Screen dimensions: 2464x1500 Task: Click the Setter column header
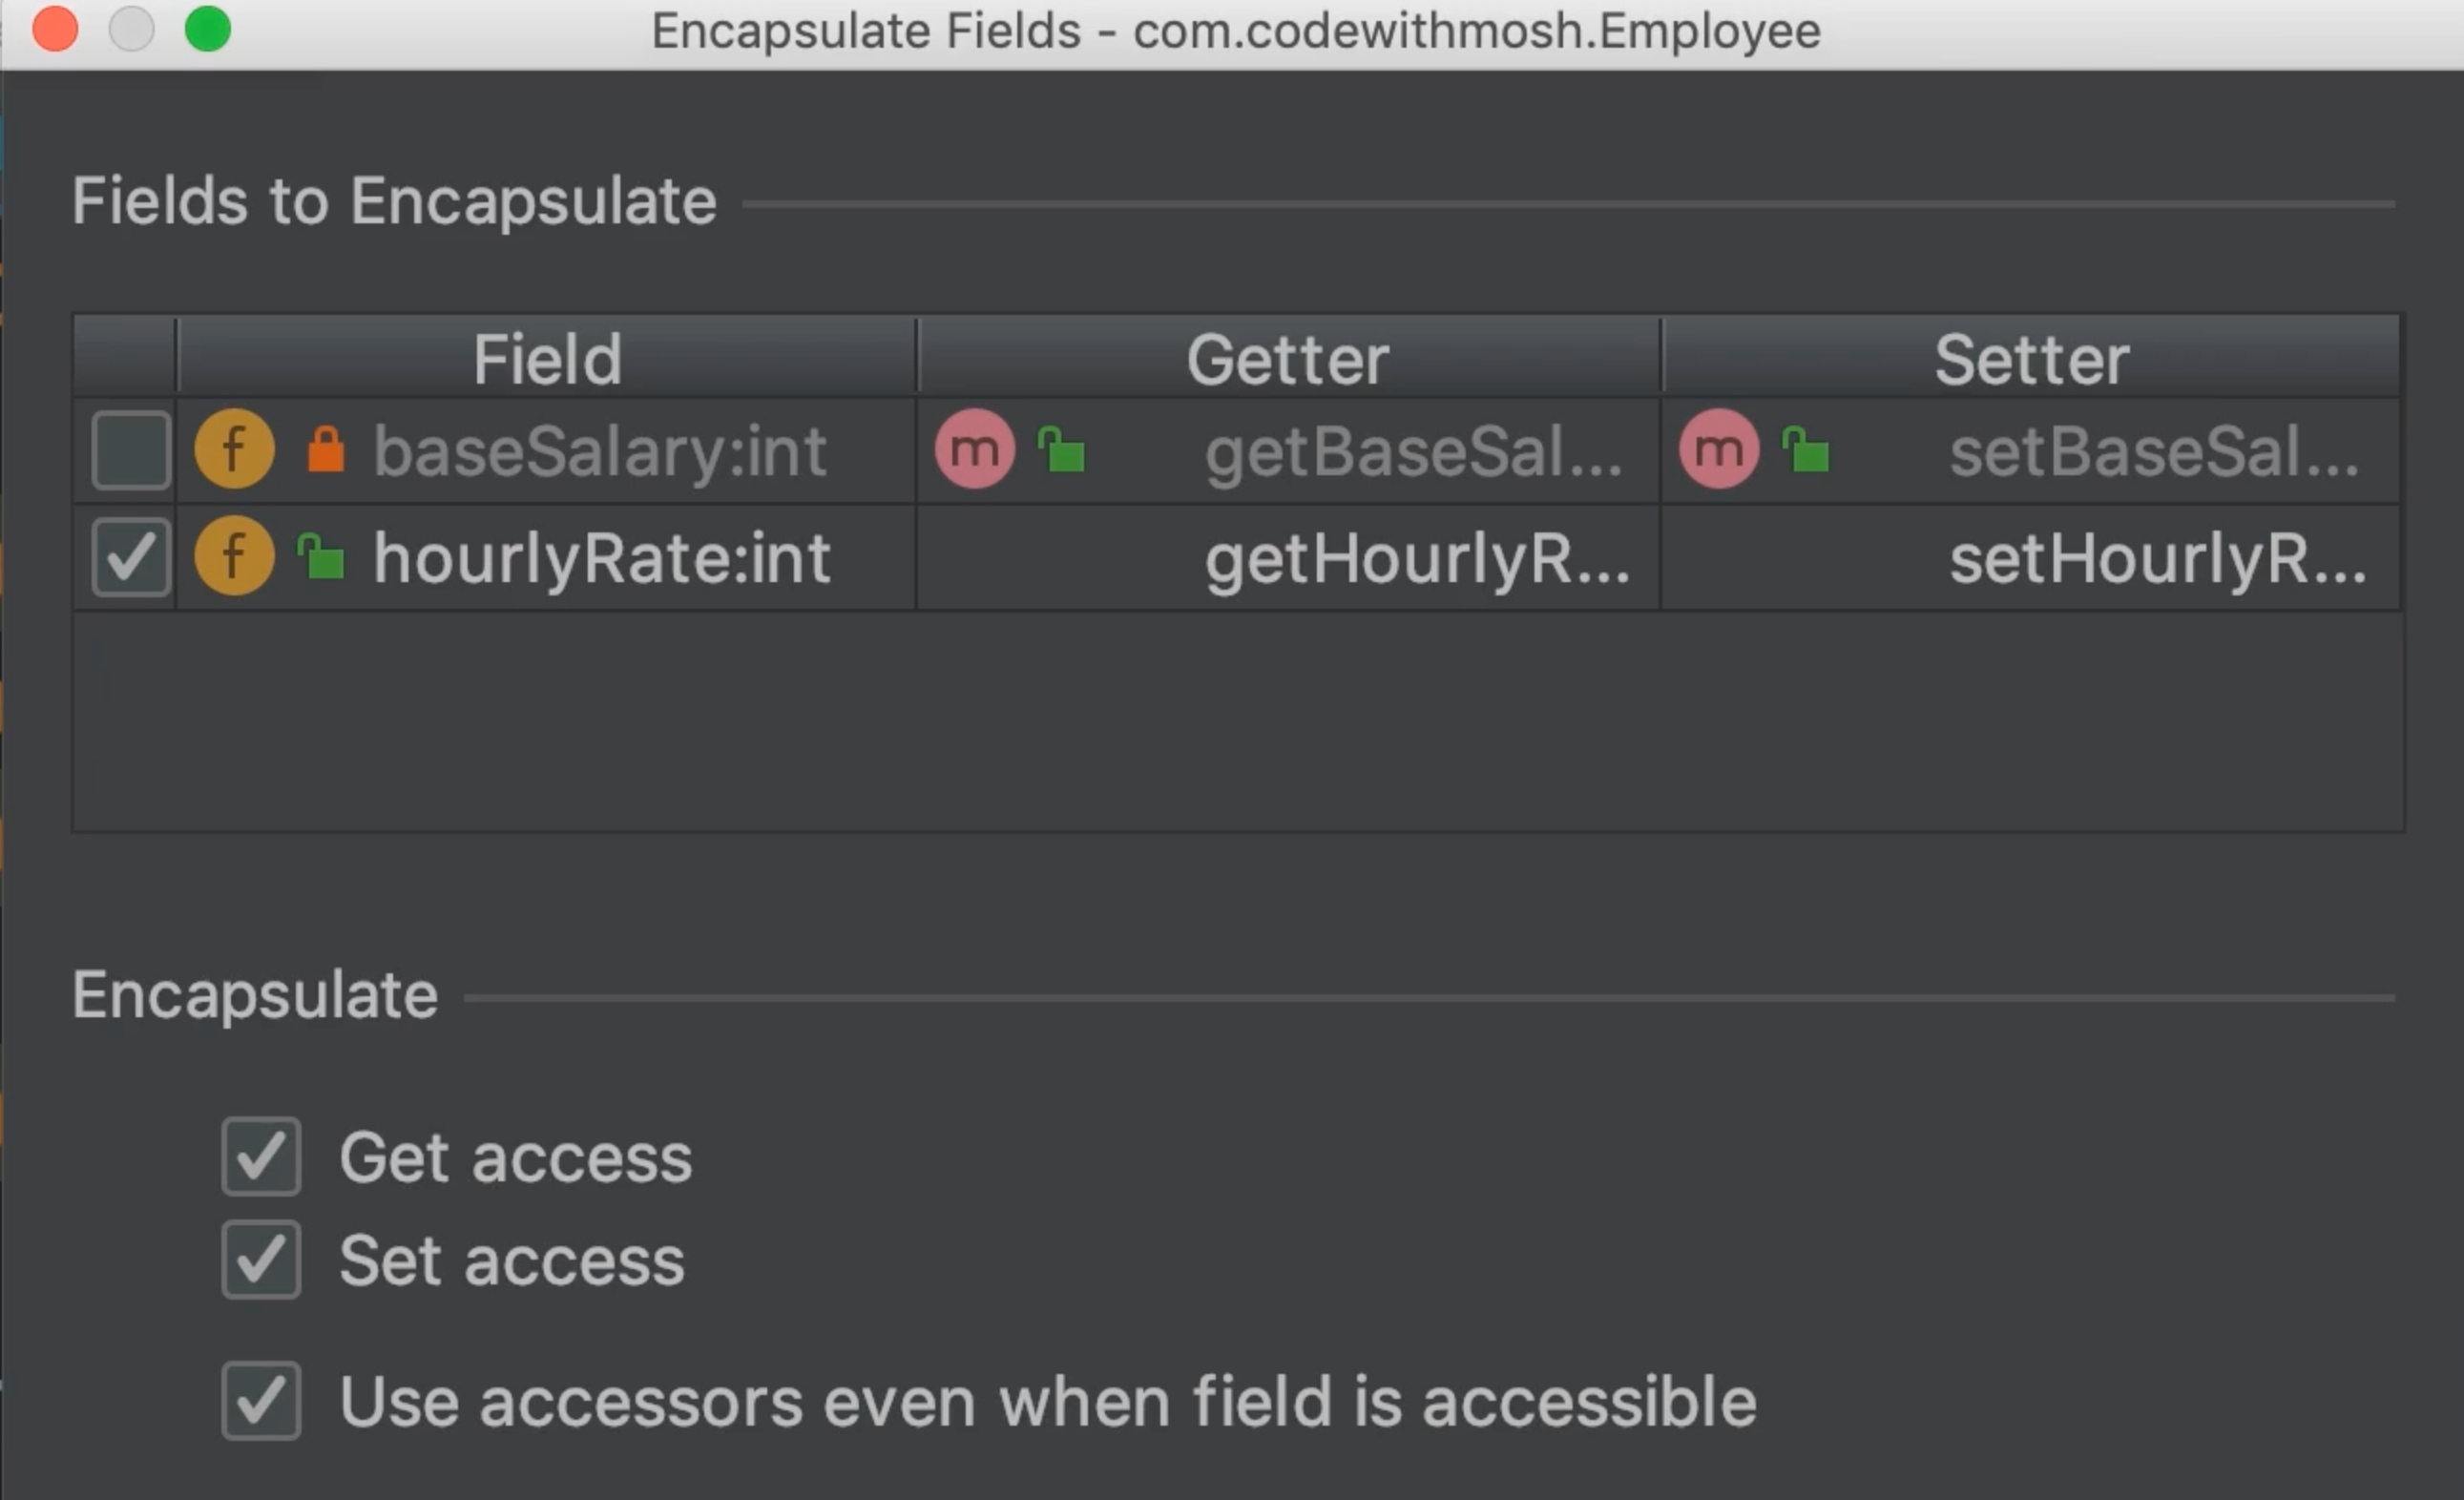point(2031,358)
